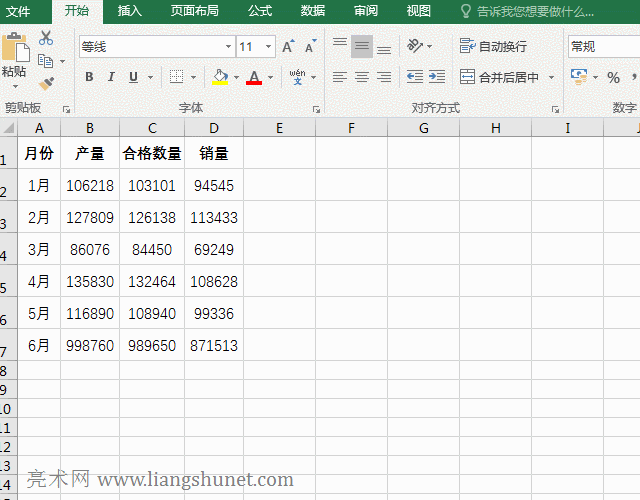Expand phonetic guide dropdown arrow

(x=313, y=77)
